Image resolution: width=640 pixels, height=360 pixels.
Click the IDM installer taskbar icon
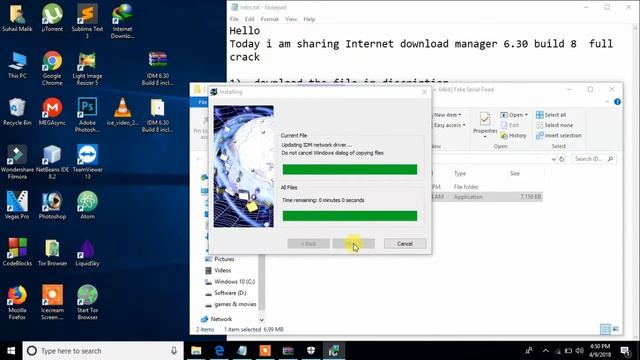334,351
